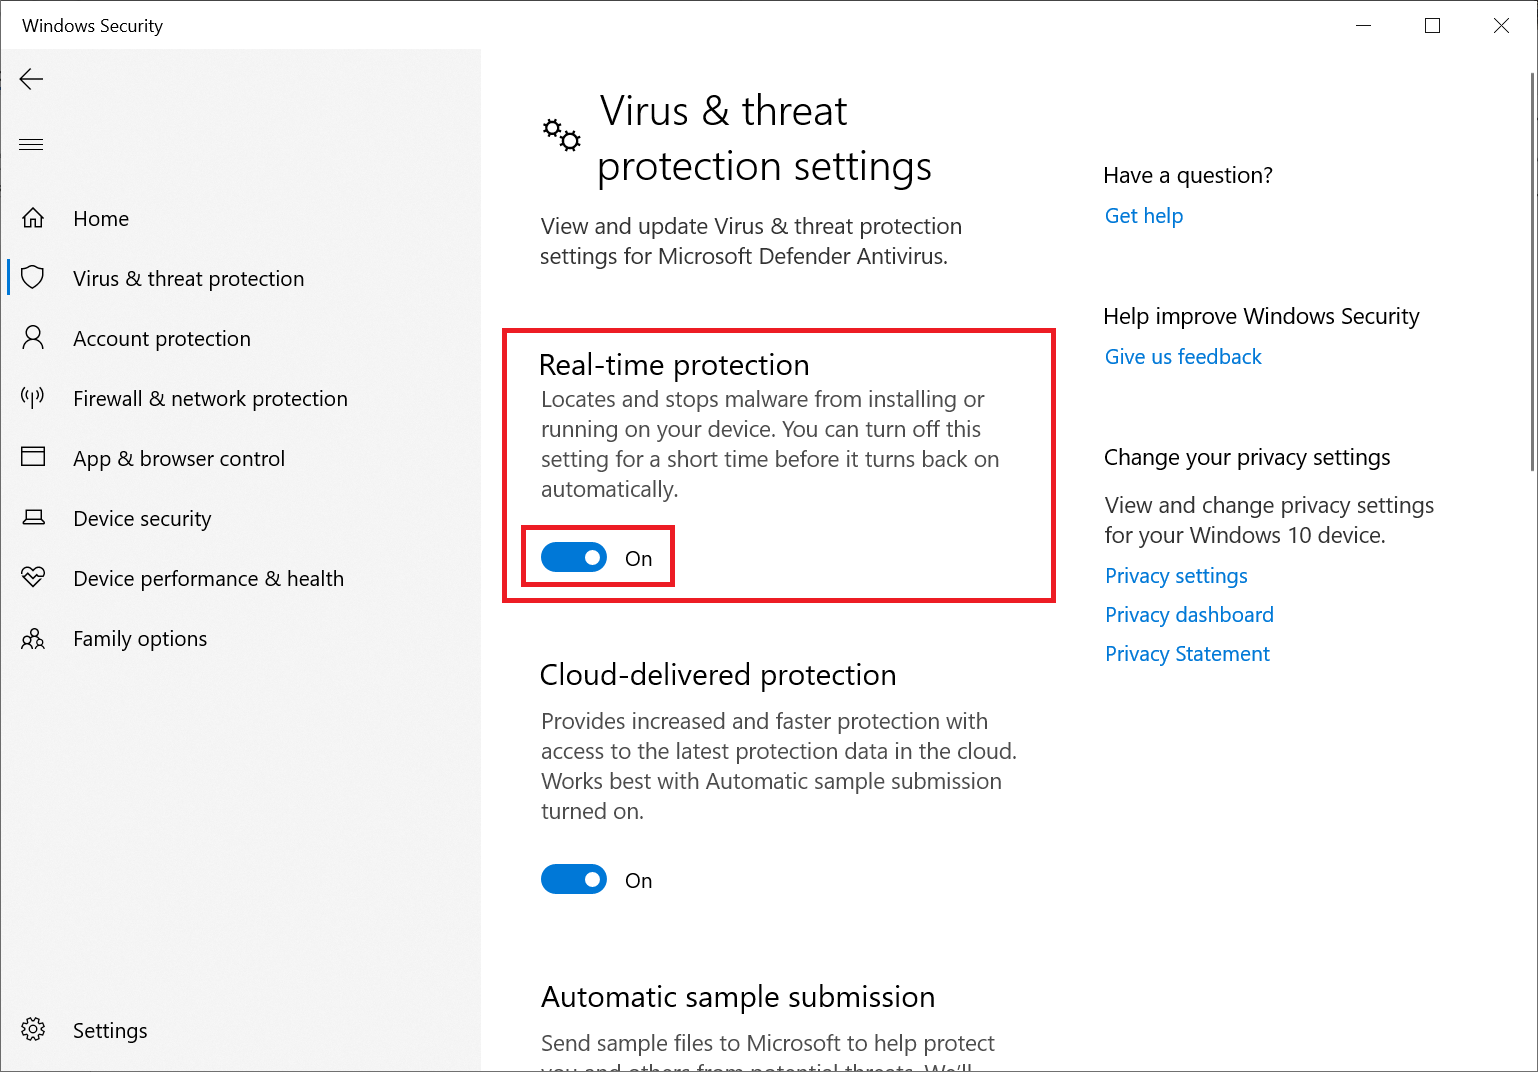
Task: Go back using the back arrow
Action: pyautogui.click(x=32, y=79)
